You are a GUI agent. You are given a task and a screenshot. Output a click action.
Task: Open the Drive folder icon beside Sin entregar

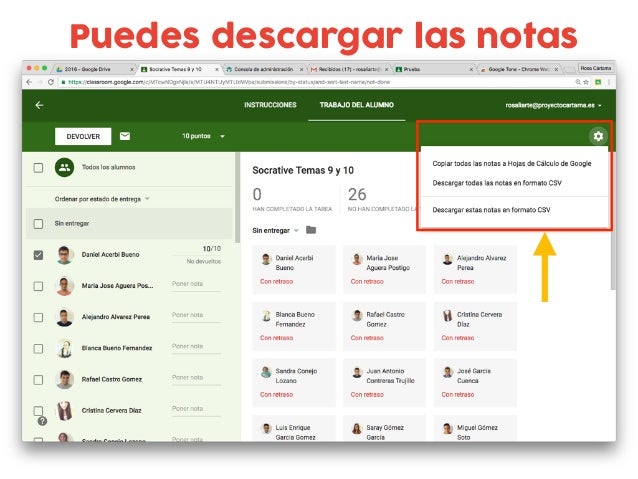pyautogui.click(x=311, y=230)
